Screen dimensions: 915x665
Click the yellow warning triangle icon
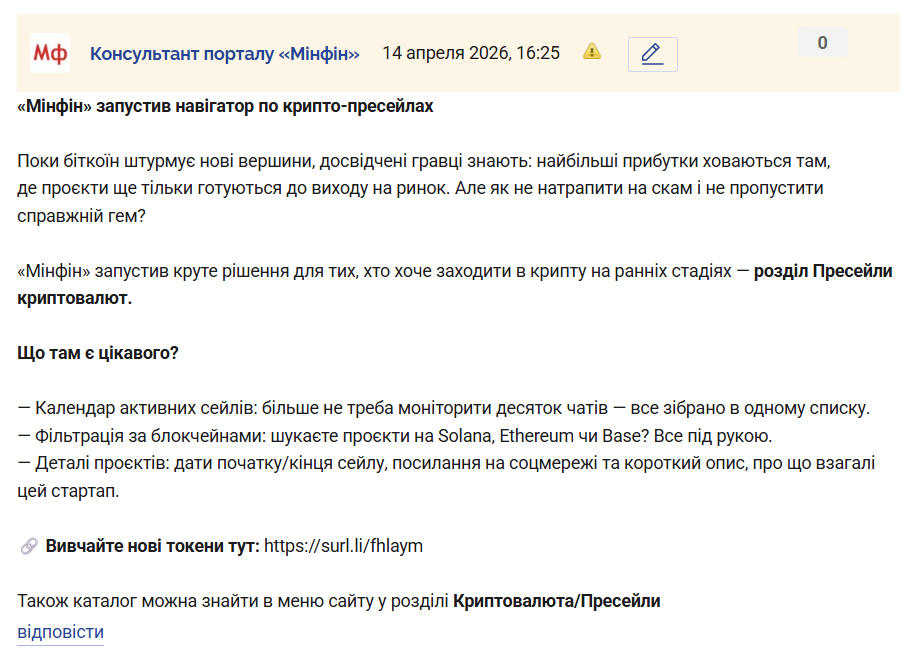tap(592, 51)
